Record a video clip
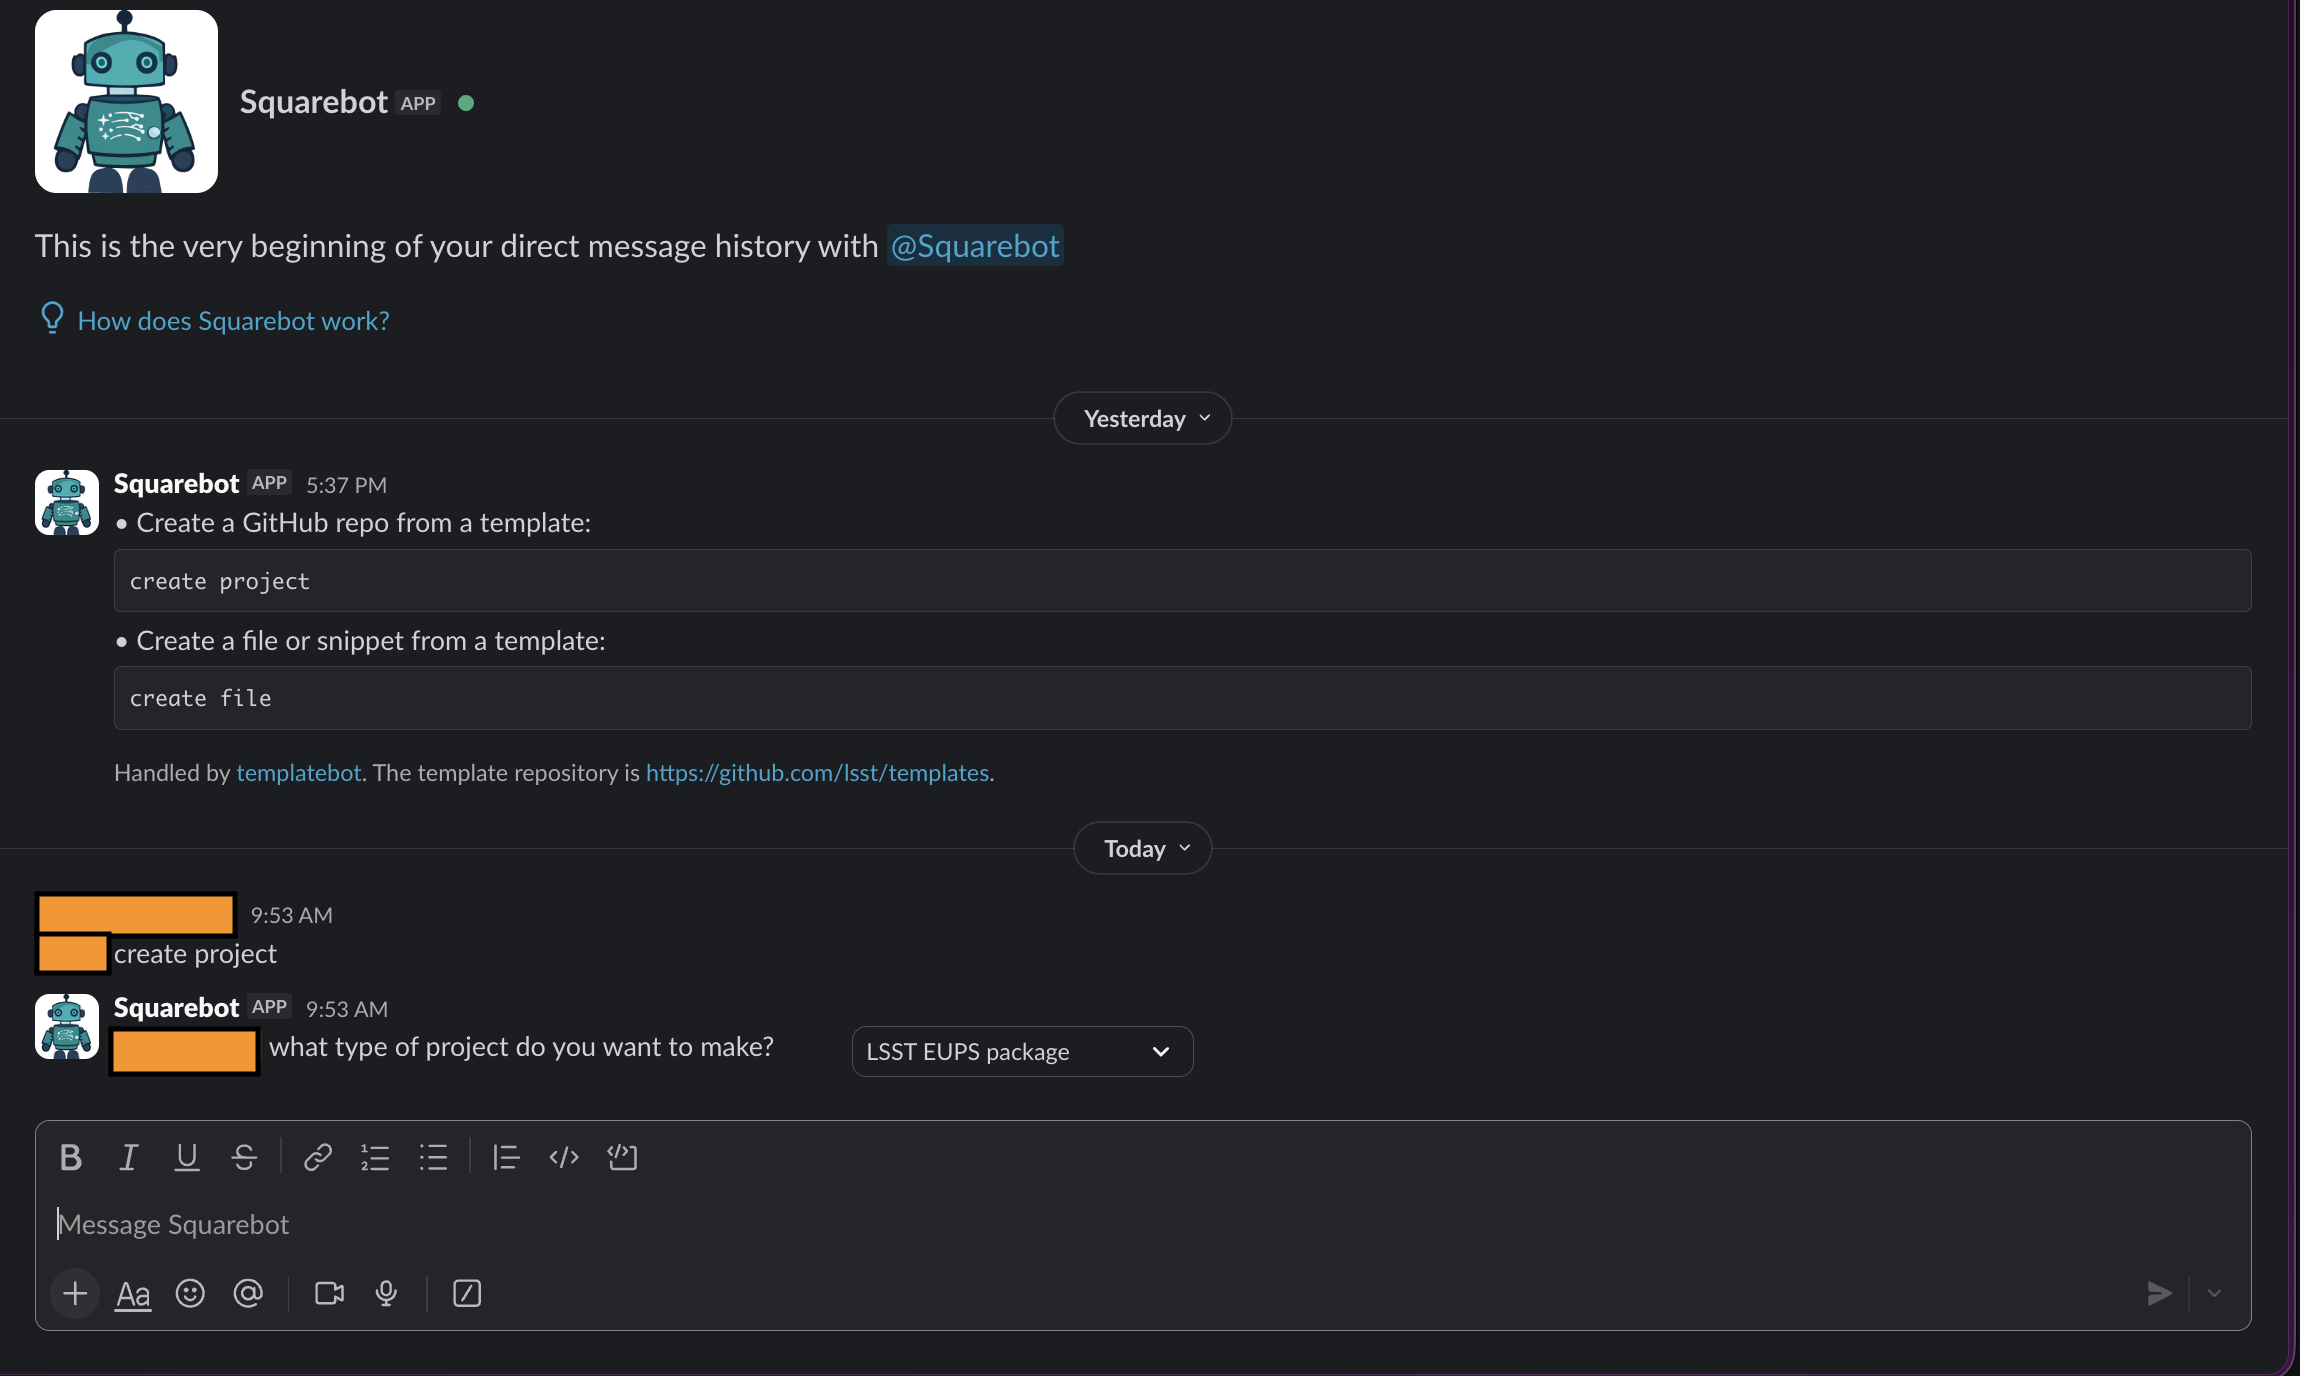Image resolution: width=2300 pixels, height=1376 pixels. (x=329, y=1293)
